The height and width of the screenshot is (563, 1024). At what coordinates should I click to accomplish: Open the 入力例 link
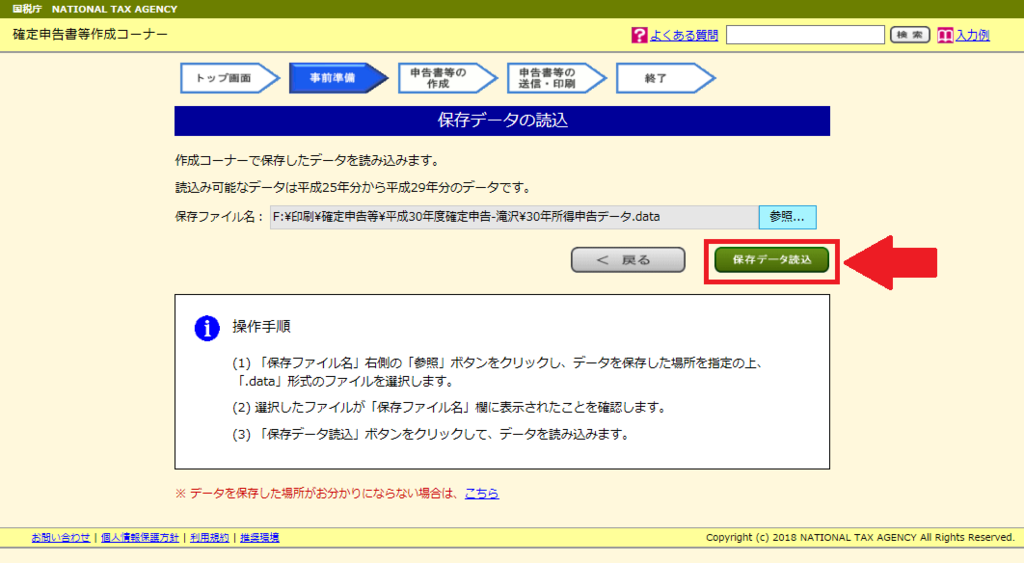[x=972, y=35]
